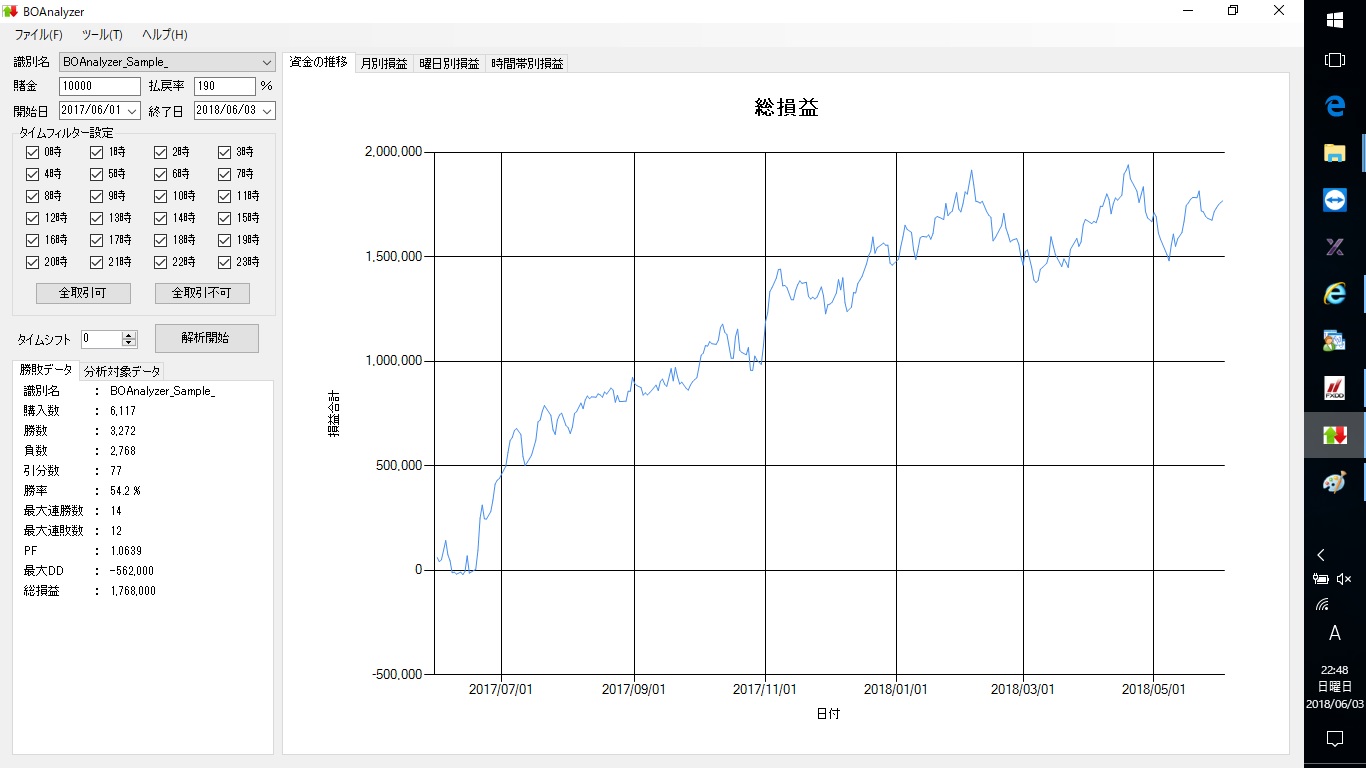The image size is (1366, 768).
Task: Open the 識別名 dropdown list
Action: pyautogui.click(x=266, y=62)
